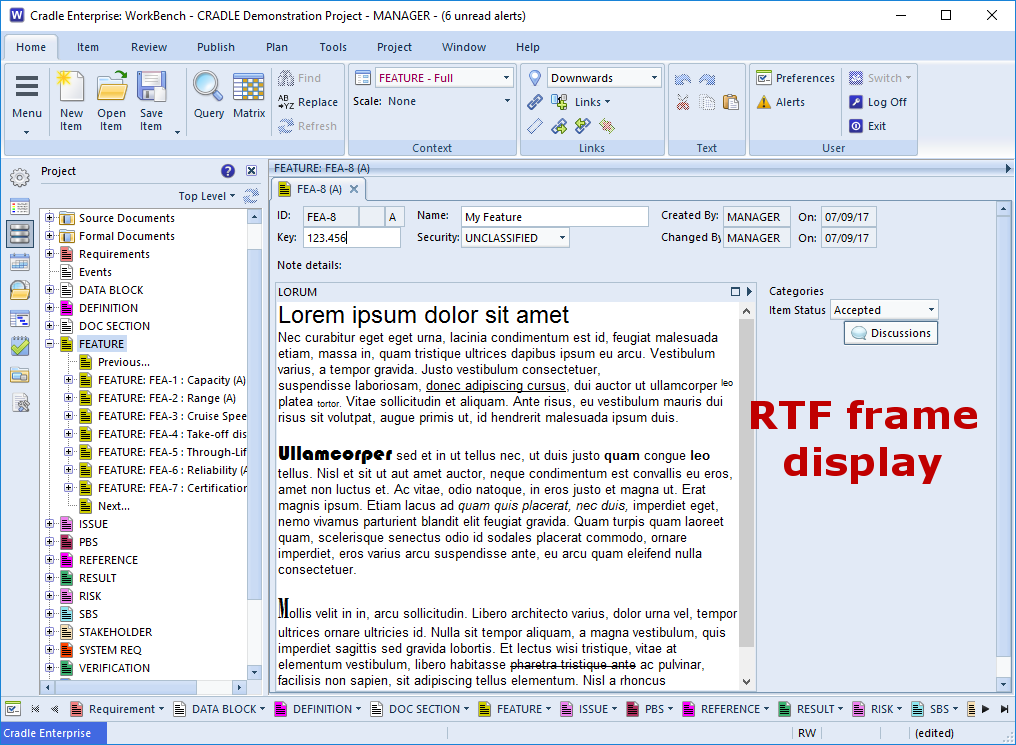Select the STAKEHOLDER tree item
The image size is (1016, 745).
coord(115,632)
